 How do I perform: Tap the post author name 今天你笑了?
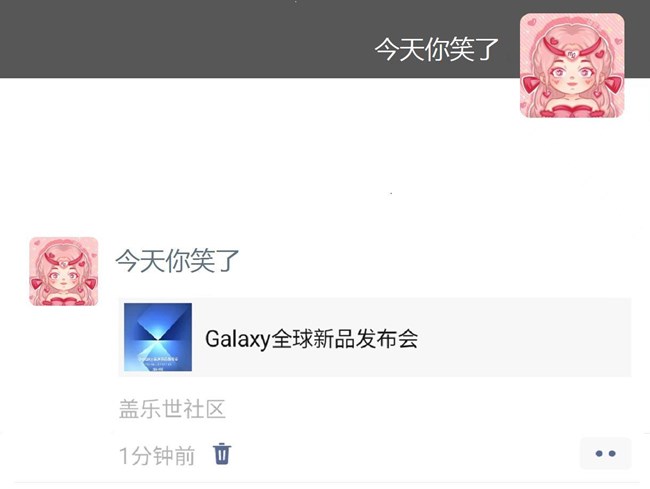[177, 261]
